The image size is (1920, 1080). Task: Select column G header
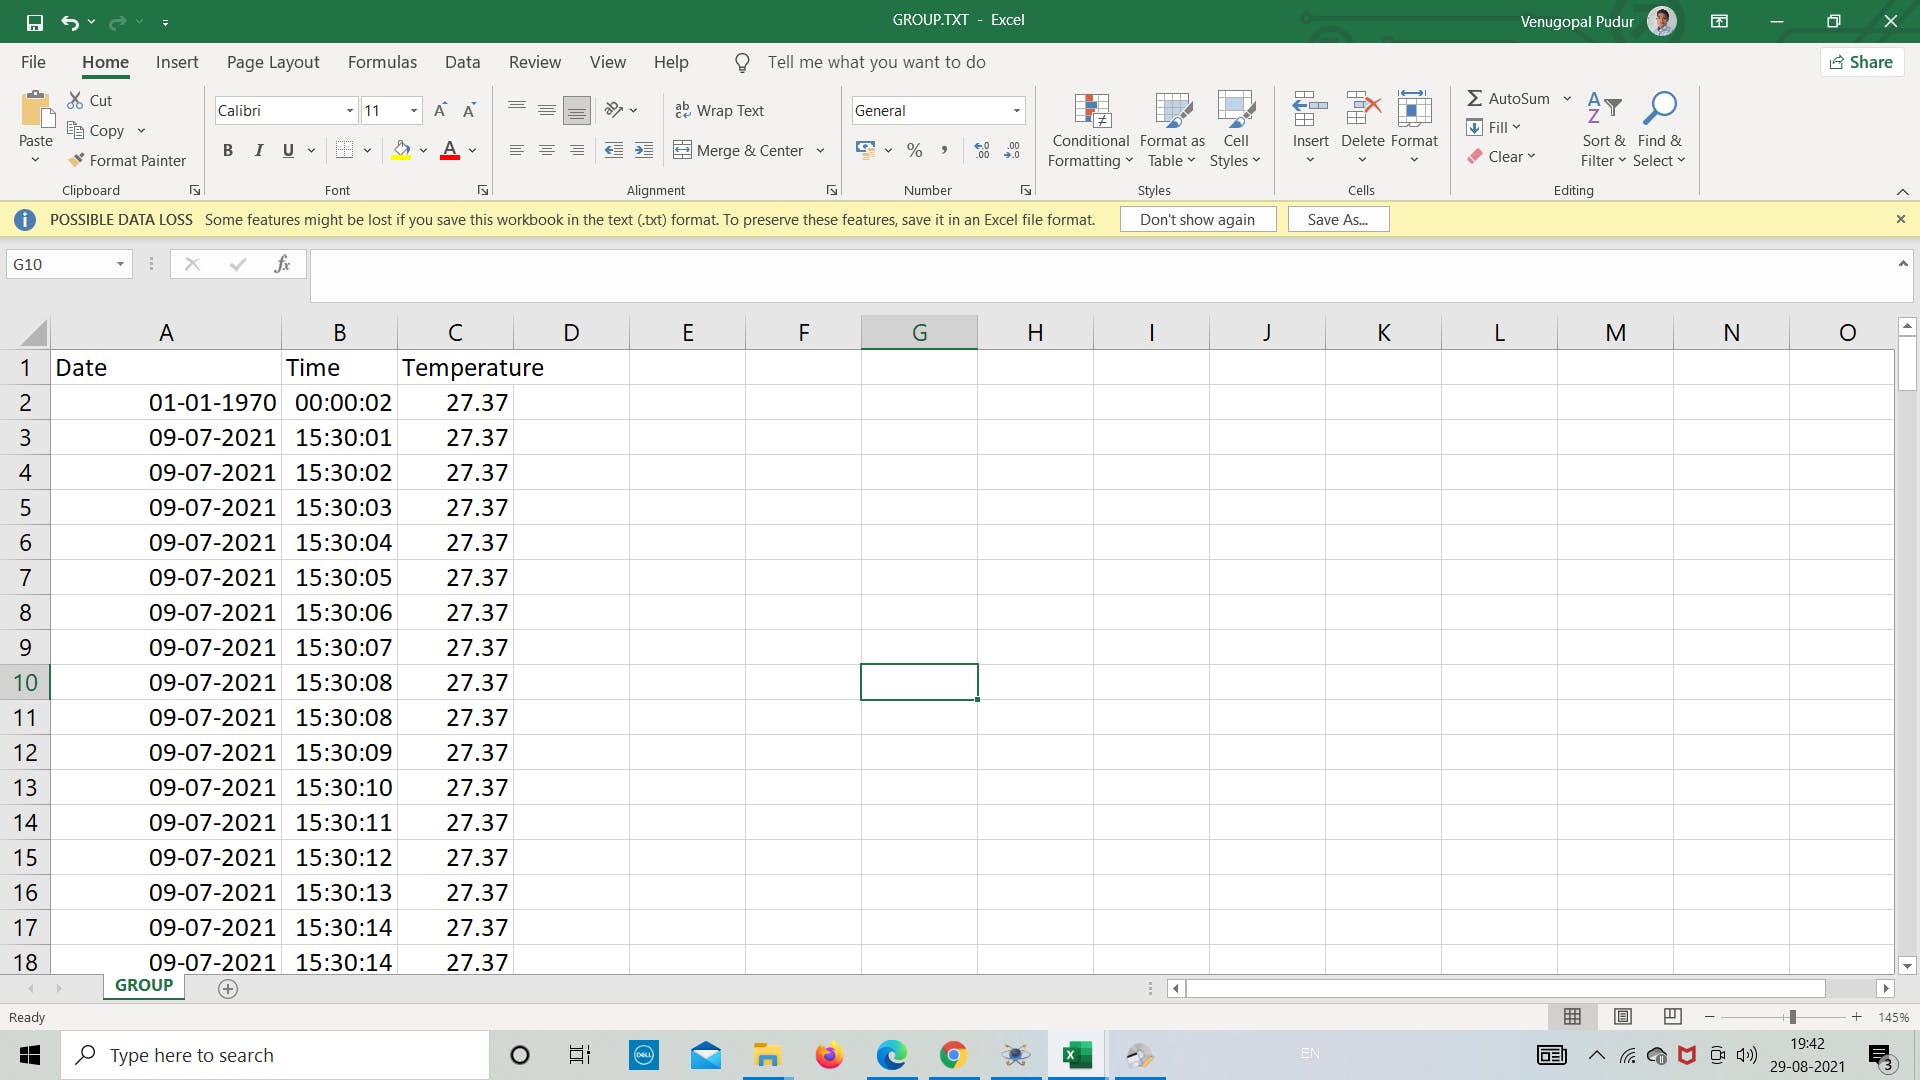coord(919,333)
